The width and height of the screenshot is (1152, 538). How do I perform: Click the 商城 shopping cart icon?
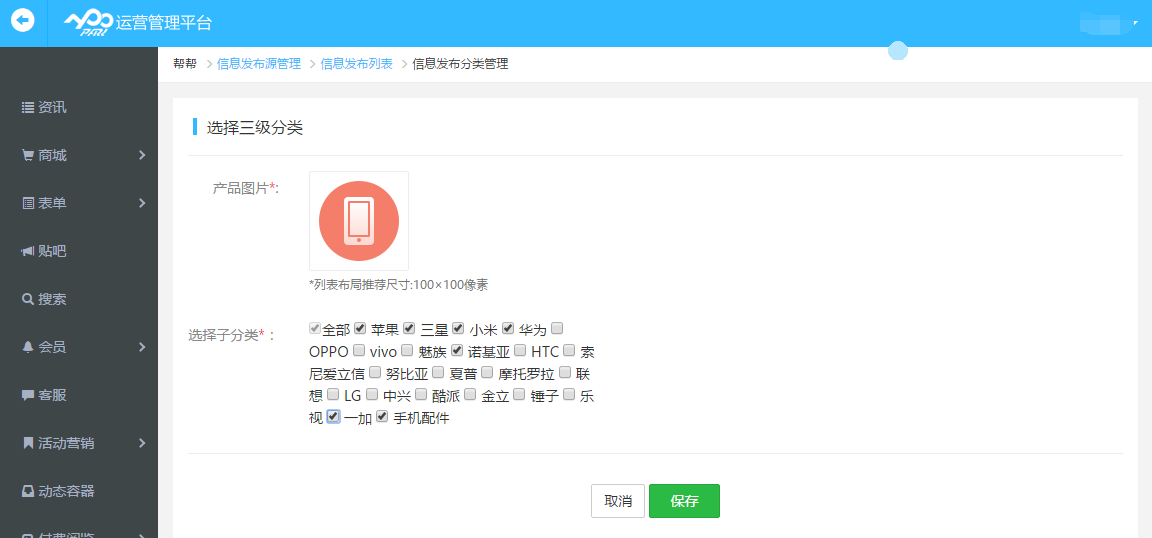pyautogui.click(x=28, y=155)
